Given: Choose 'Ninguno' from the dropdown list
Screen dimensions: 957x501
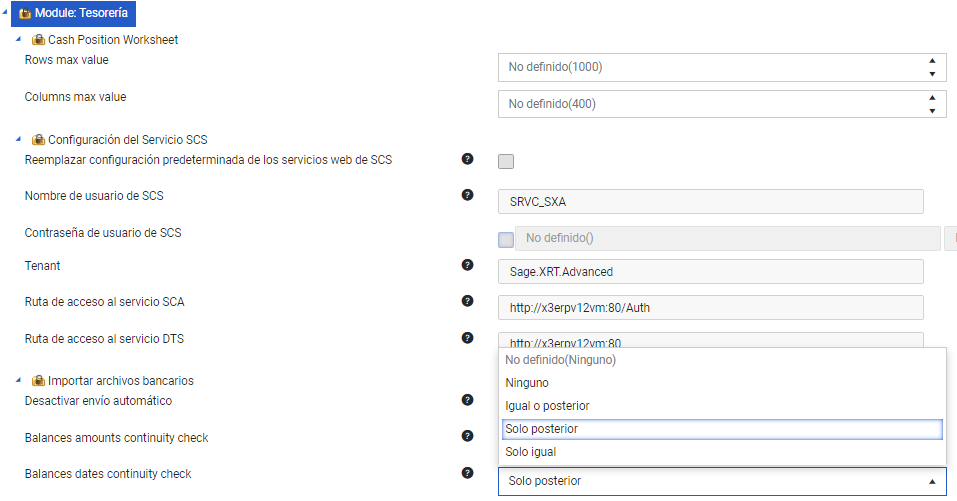Looking at the screenshot, I should pos(527,383).
